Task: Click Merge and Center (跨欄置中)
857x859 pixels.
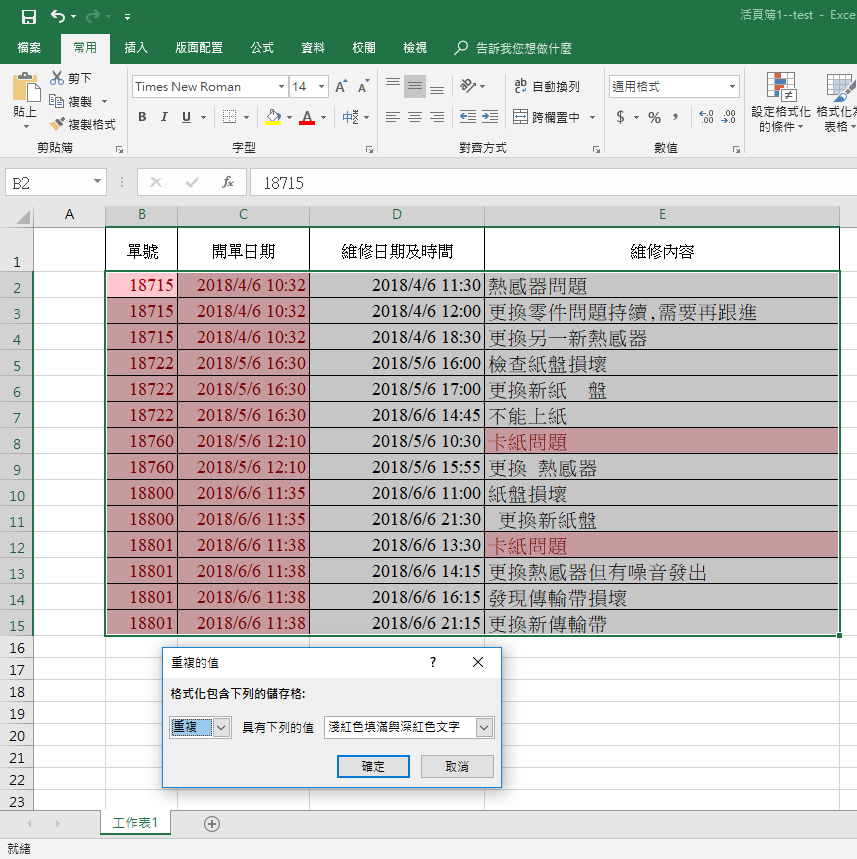Action: click(546, 117)
